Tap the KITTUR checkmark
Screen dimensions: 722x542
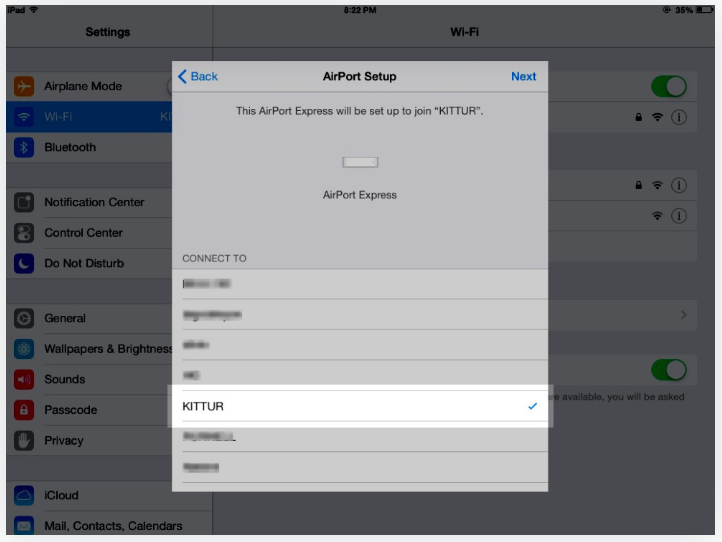point(533,406)
